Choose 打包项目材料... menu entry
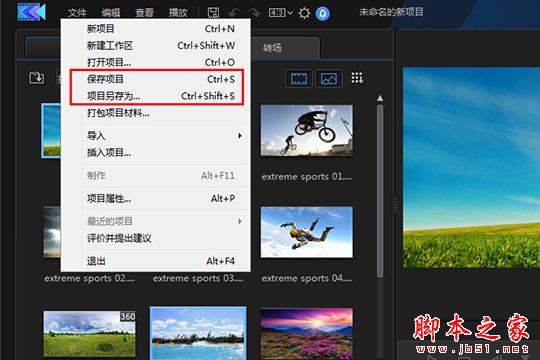540x360 pixels. 156,113
